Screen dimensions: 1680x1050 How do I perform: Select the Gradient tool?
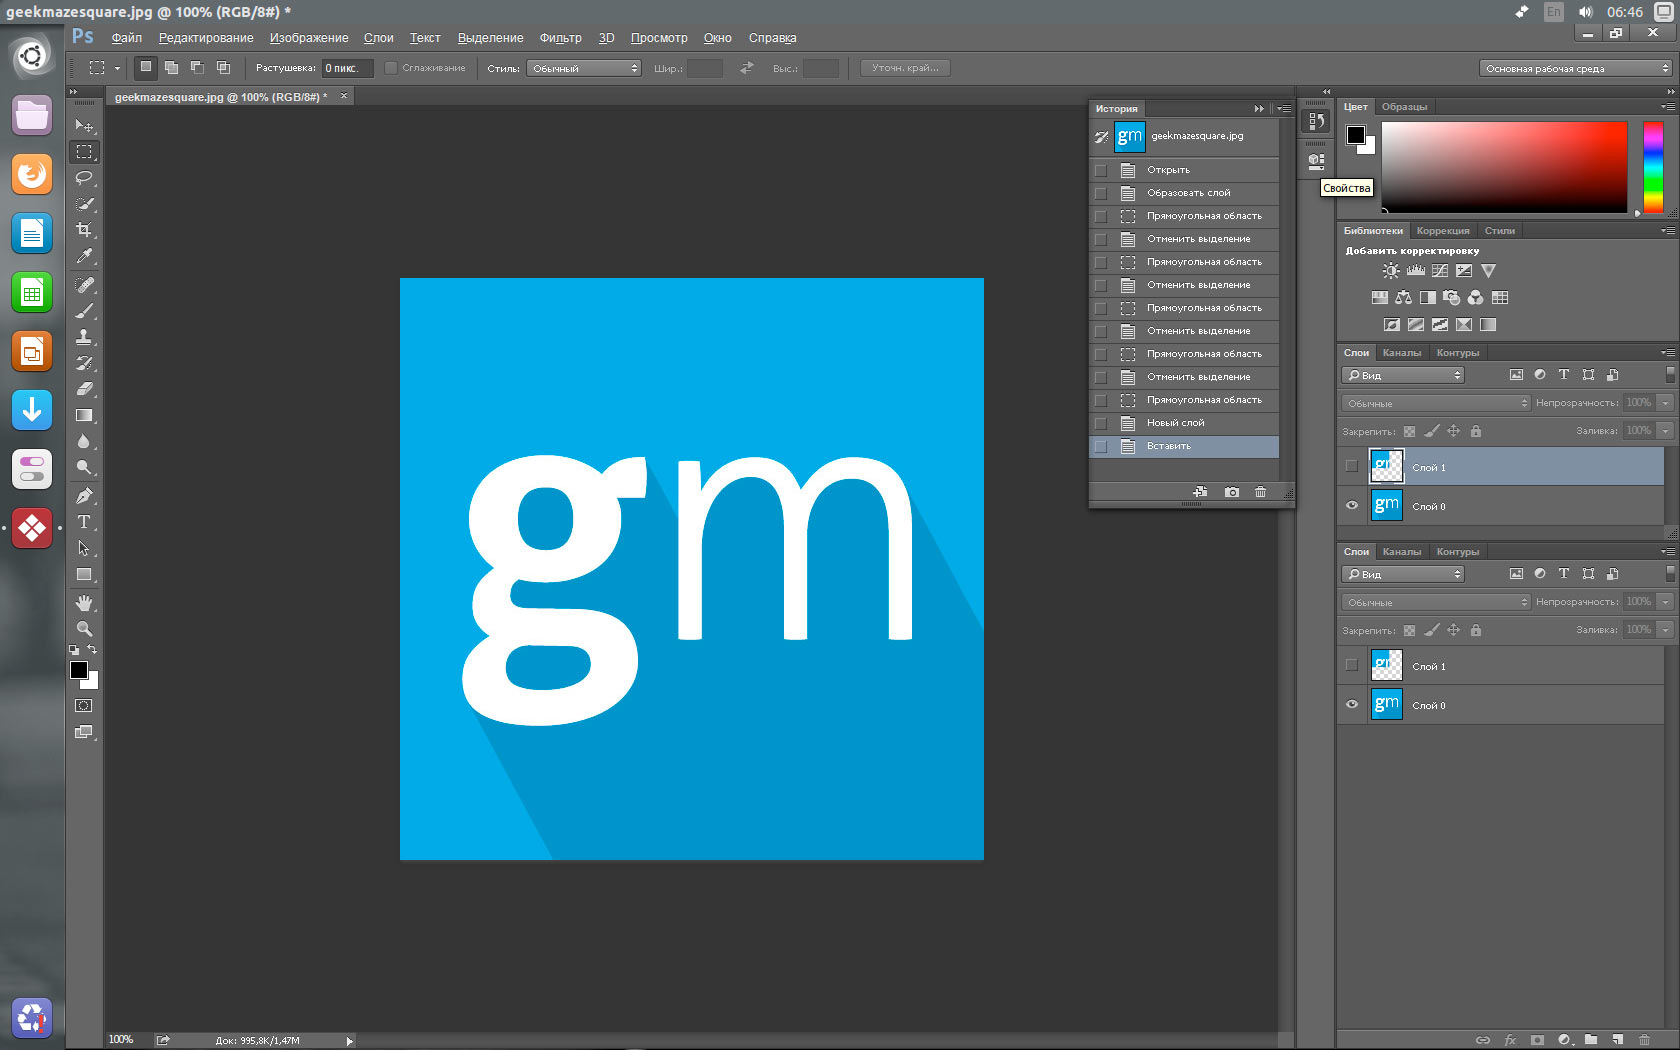[x=84, y=415]
